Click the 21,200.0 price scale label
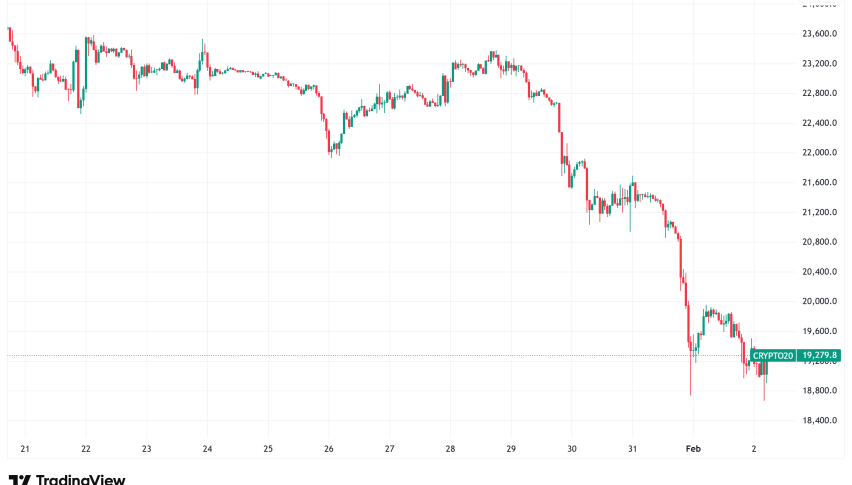The width and height of the screenshot is (852, 485). pos(819,212)
